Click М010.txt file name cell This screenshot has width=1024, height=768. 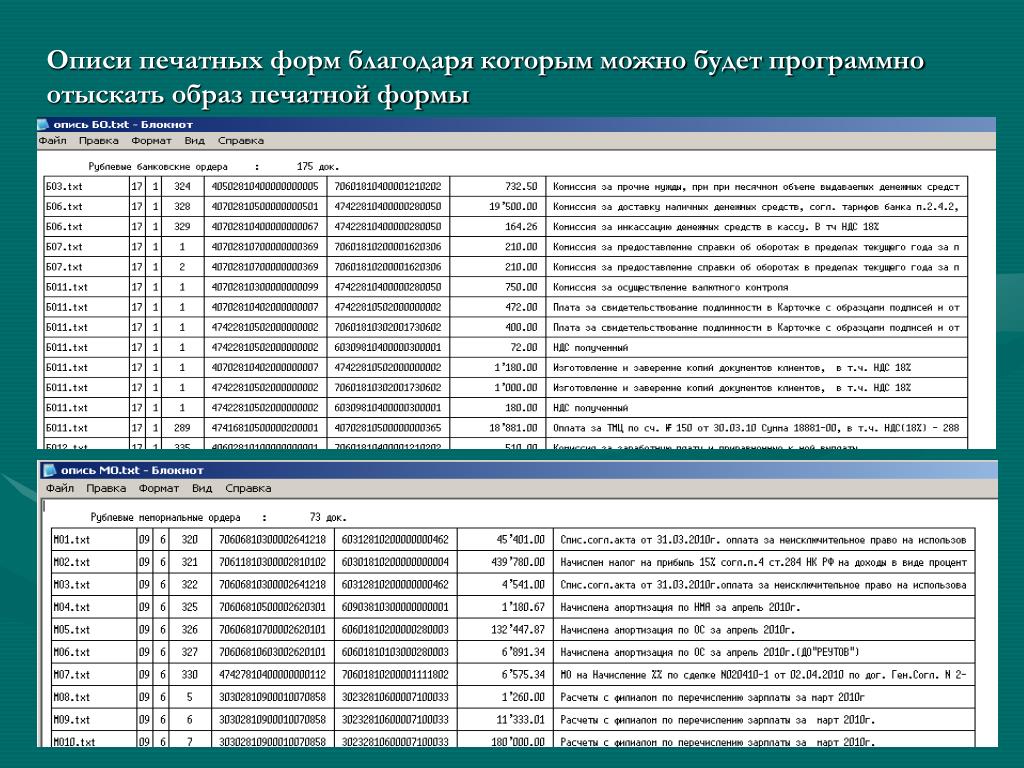coord(93,741)
